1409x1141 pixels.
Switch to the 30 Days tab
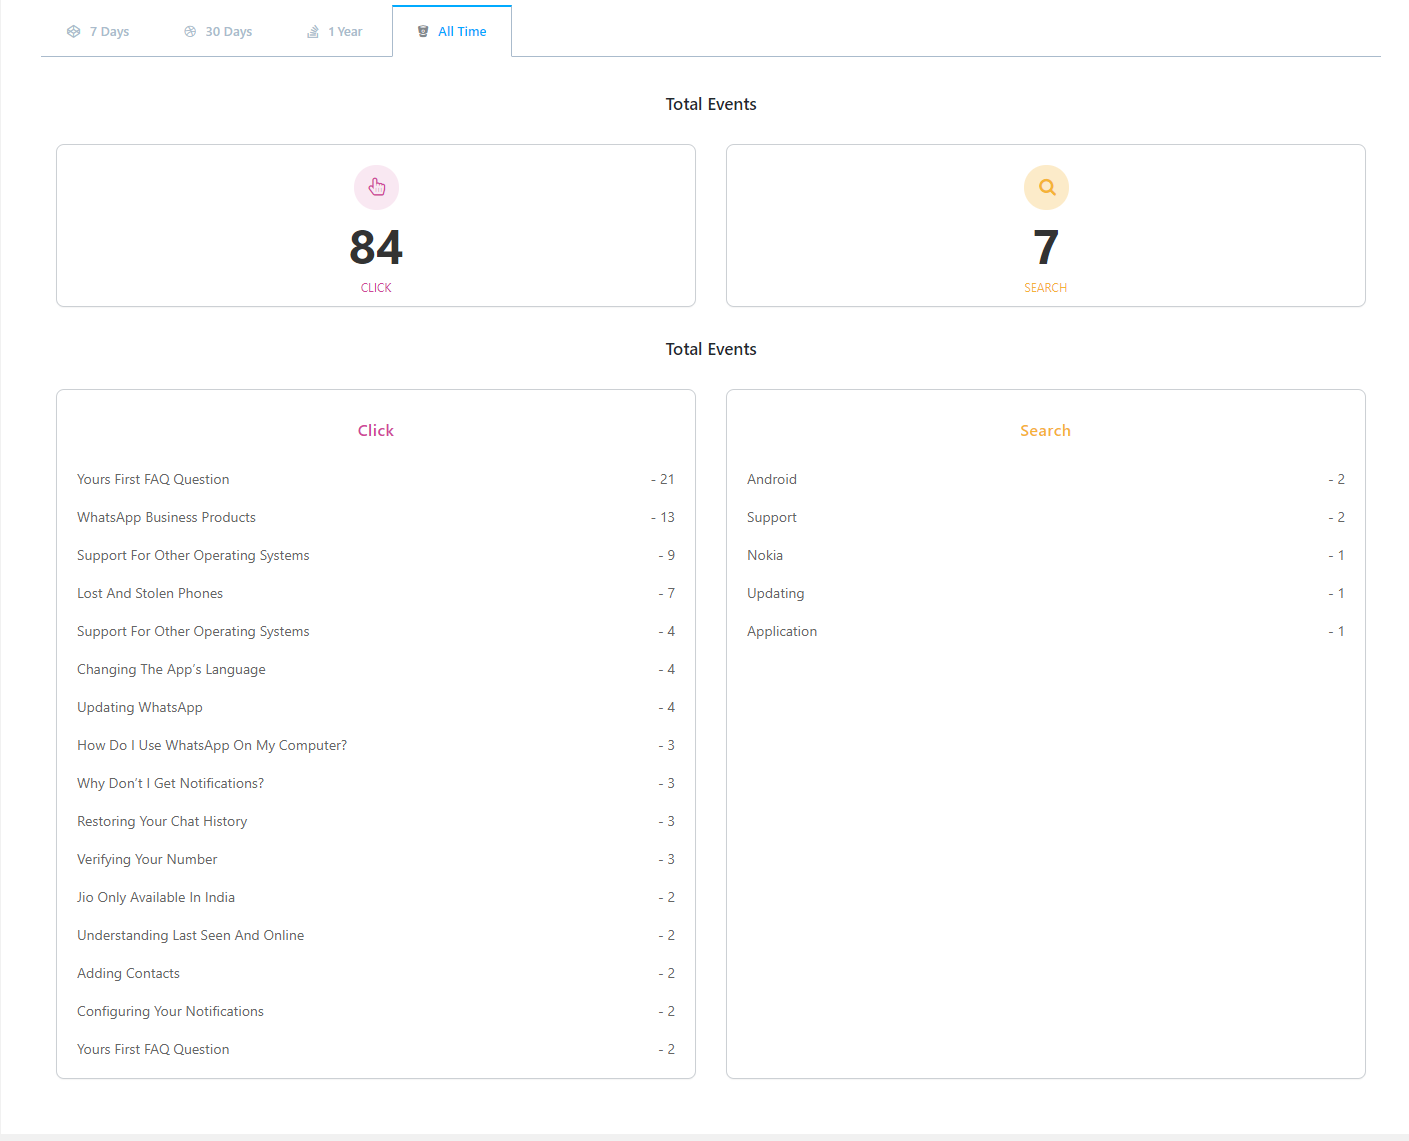tap(218, 32)
